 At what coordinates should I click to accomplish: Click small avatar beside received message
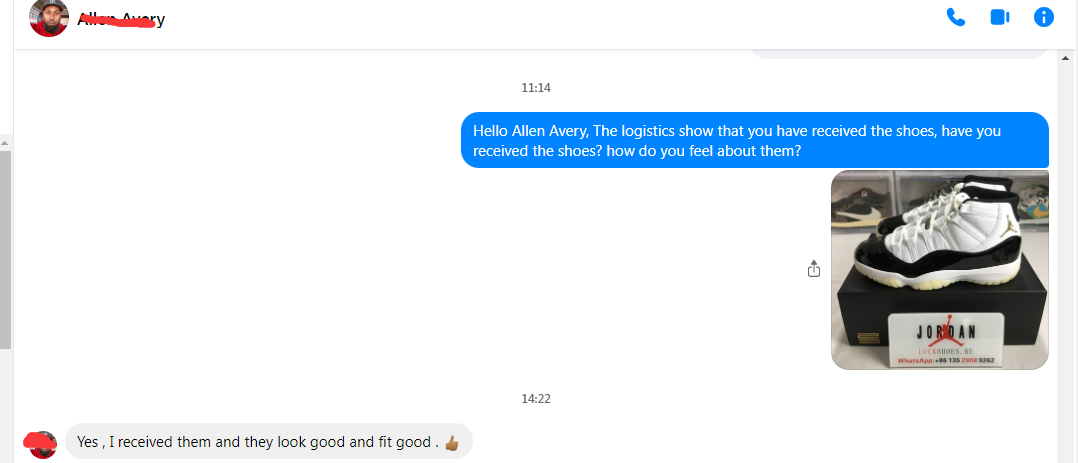43,444
